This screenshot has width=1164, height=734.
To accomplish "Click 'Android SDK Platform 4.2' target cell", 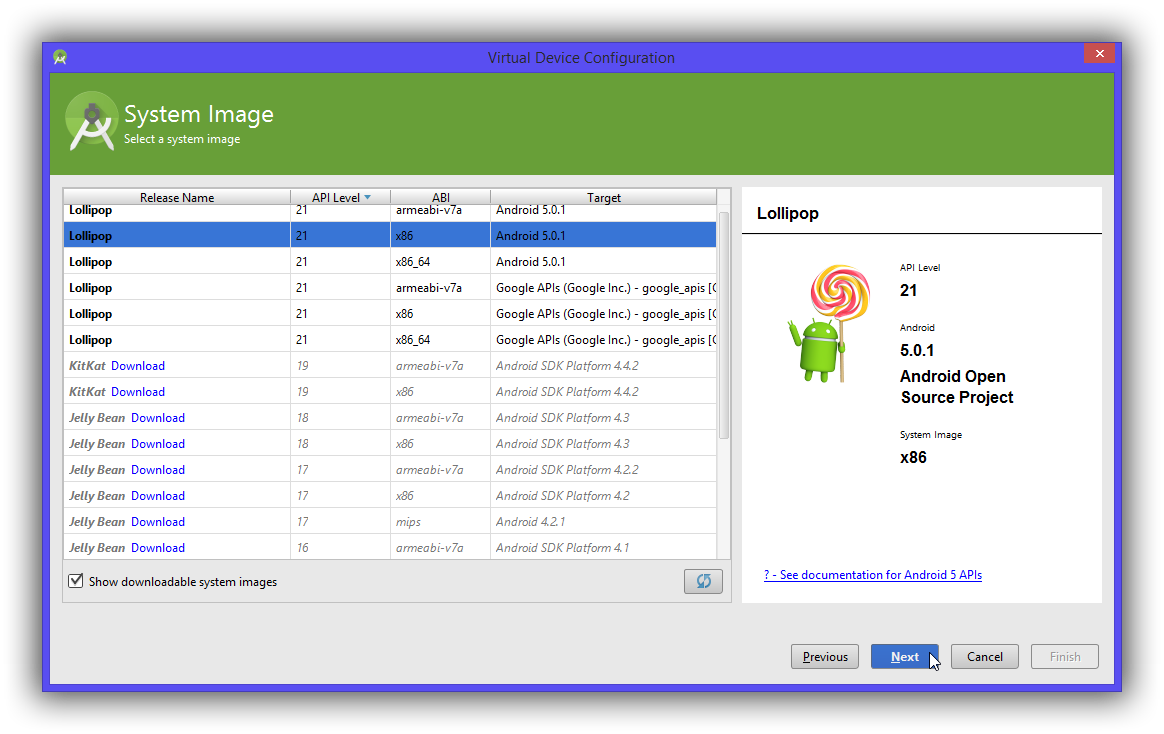I will [x=563, y=496].
